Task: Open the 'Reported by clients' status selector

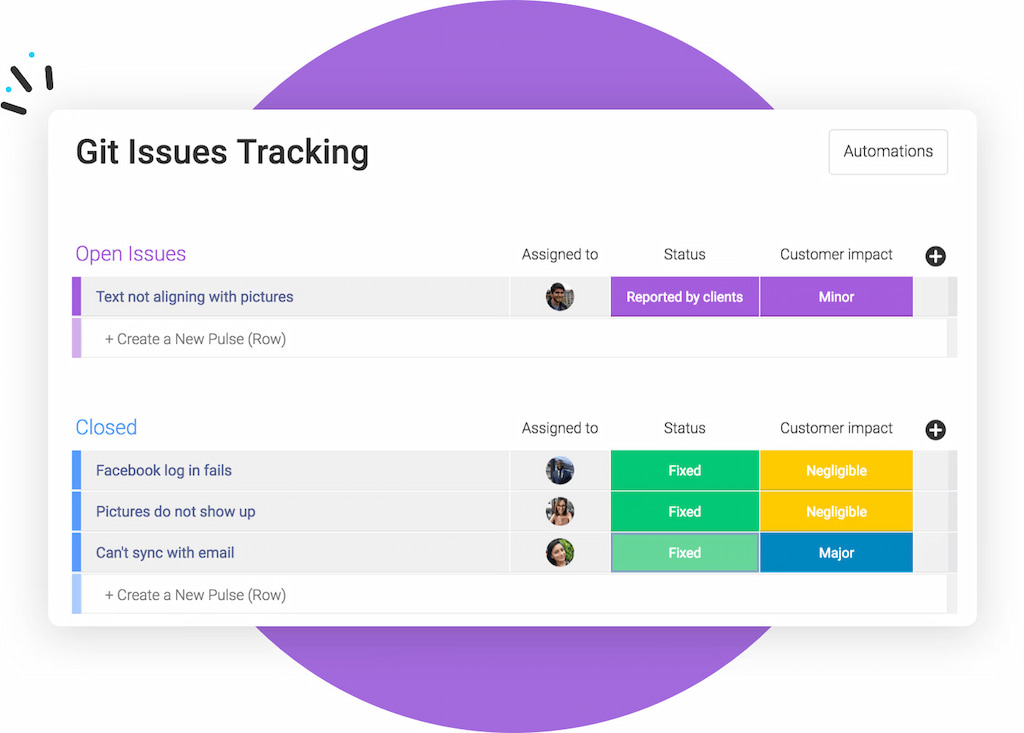Action: [684, 296]
